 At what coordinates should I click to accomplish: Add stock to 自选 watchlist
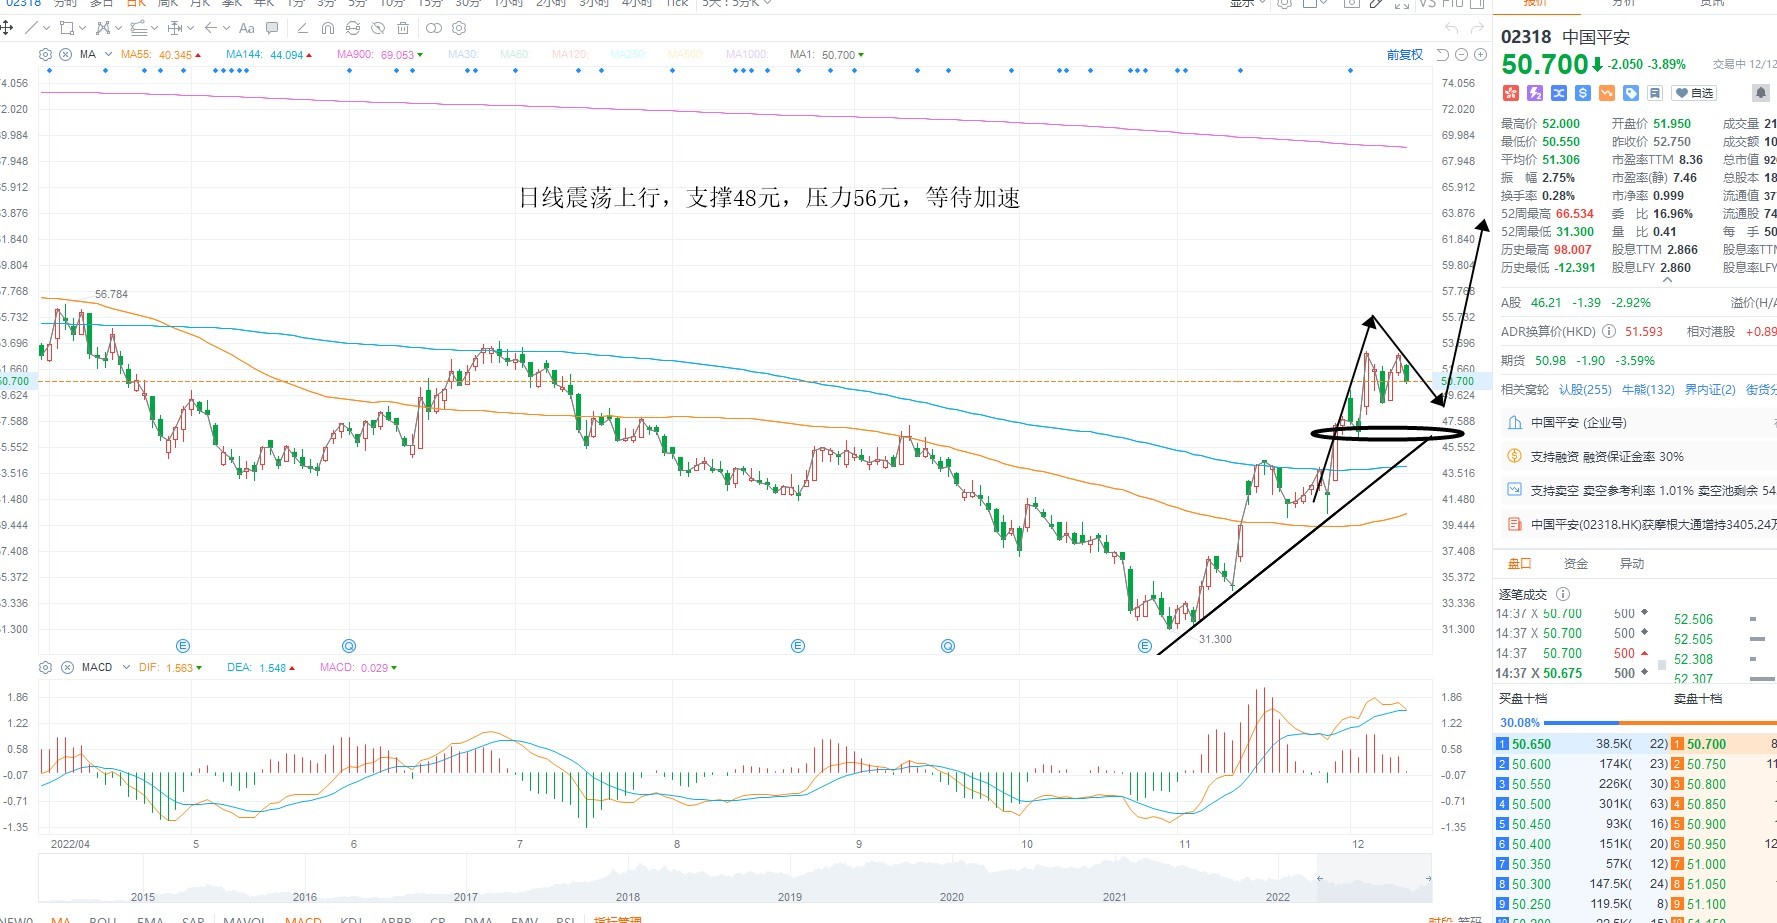click(1694, 93)
